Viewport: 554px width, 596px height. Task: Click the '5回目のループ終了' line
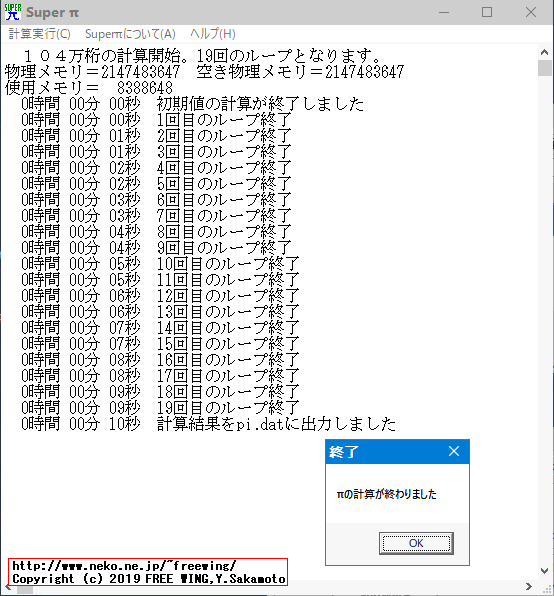[156, 184]
